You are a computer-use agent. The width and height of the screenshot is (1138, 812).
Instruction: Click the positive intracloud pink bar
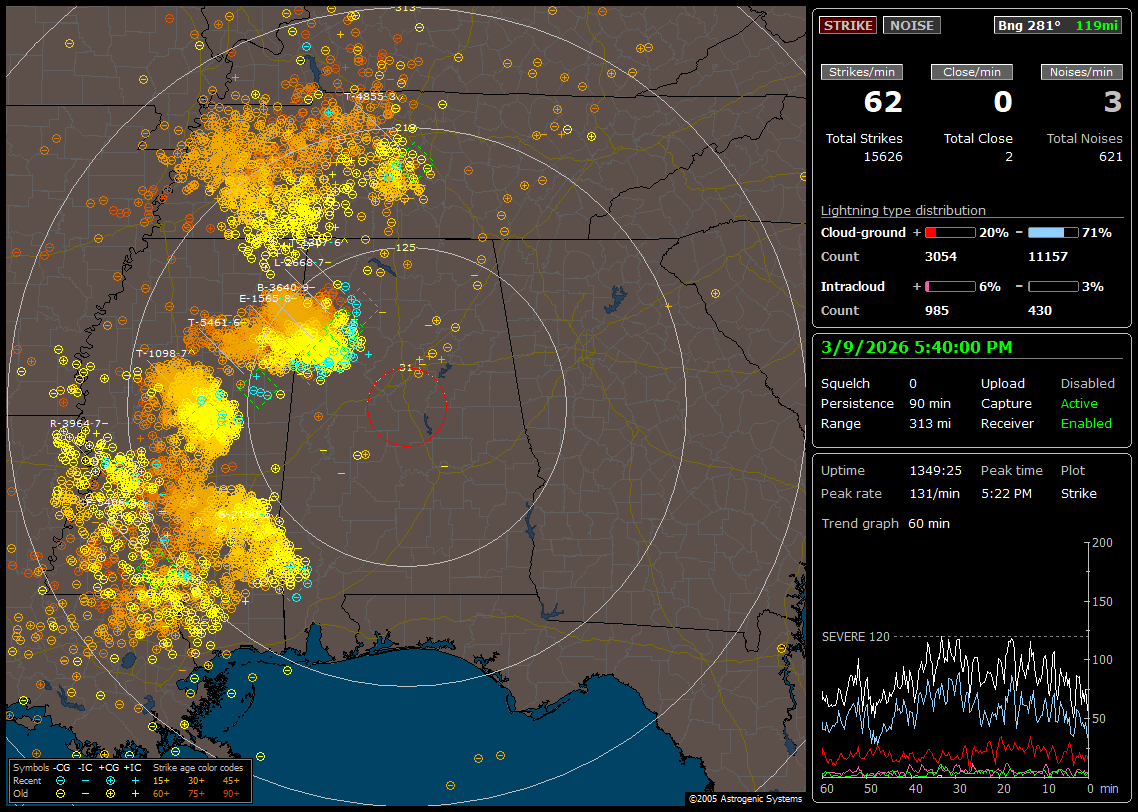pyautogui.click(x=949, y=286)
